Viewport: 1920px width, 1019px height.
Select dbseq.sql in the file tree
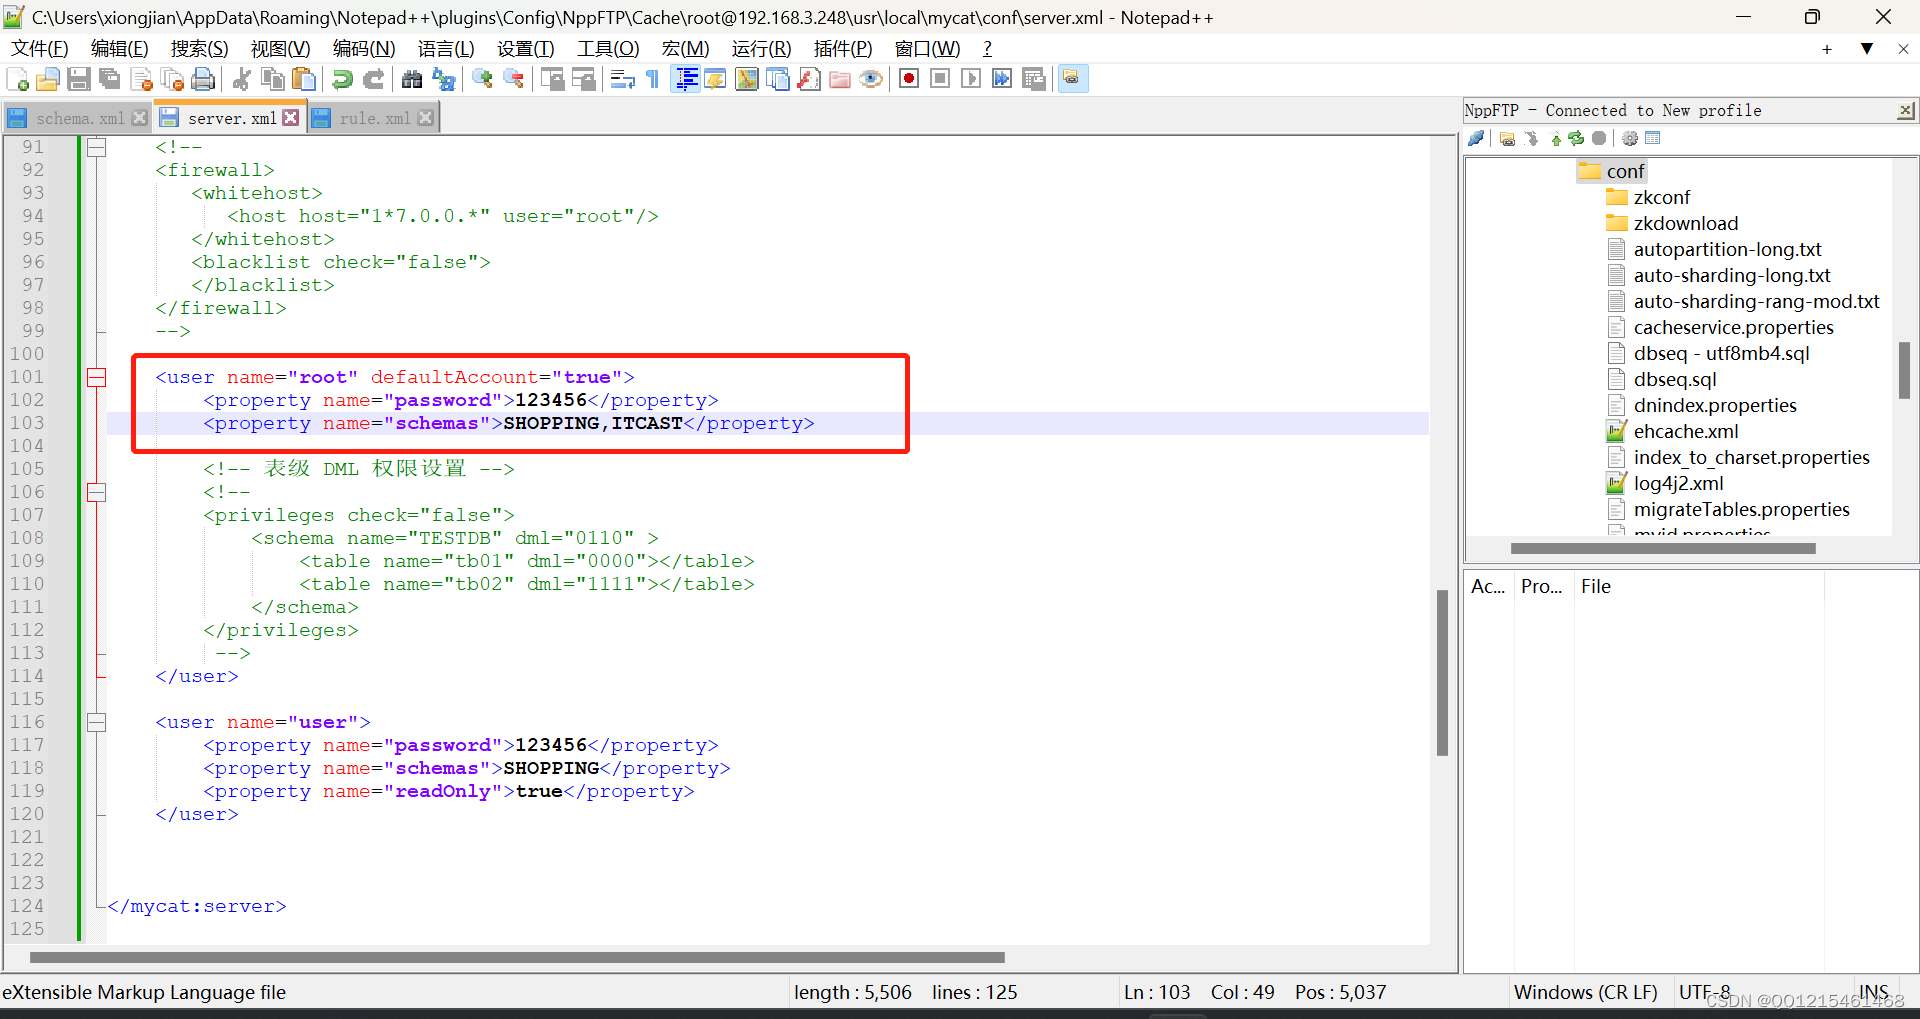(1661, 379)
